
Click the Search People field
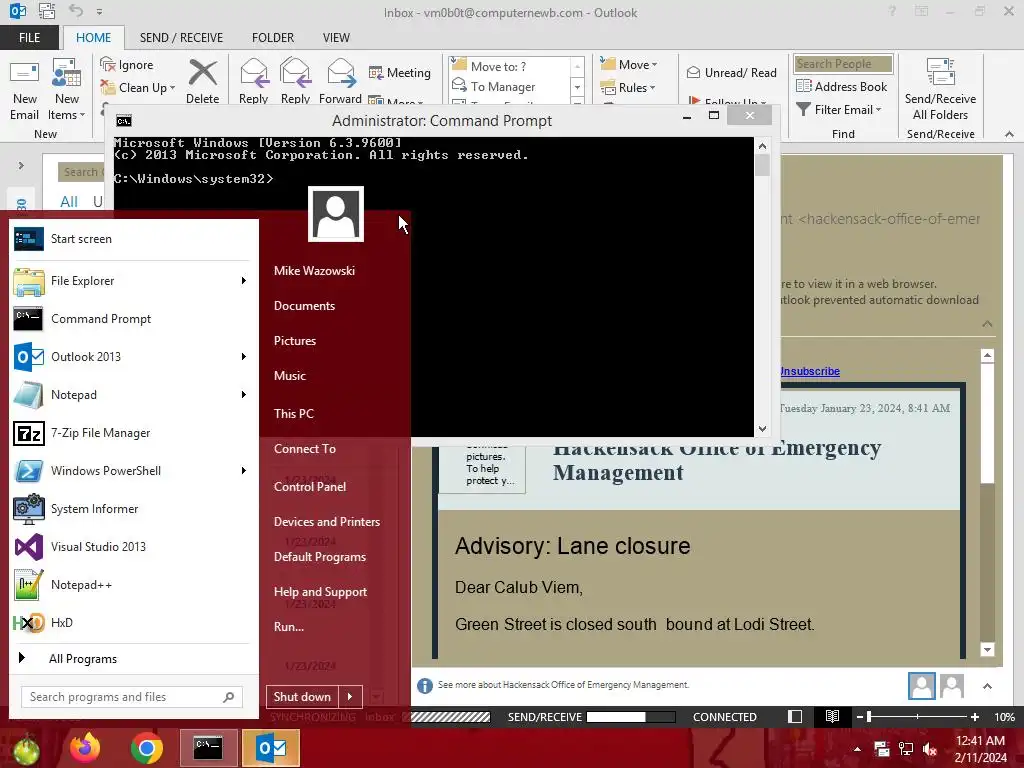843,64
